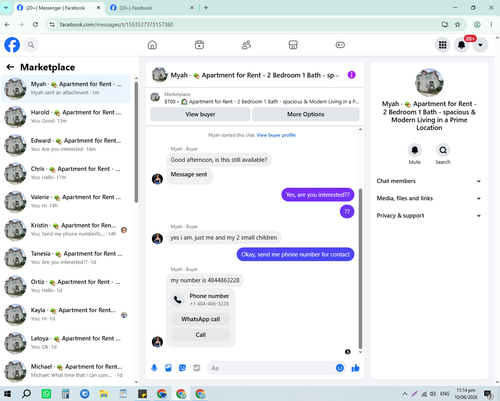The height and width of the screenshot is (401, 500).
Task: Open the Kristin conversation
Action: (66, 230)
